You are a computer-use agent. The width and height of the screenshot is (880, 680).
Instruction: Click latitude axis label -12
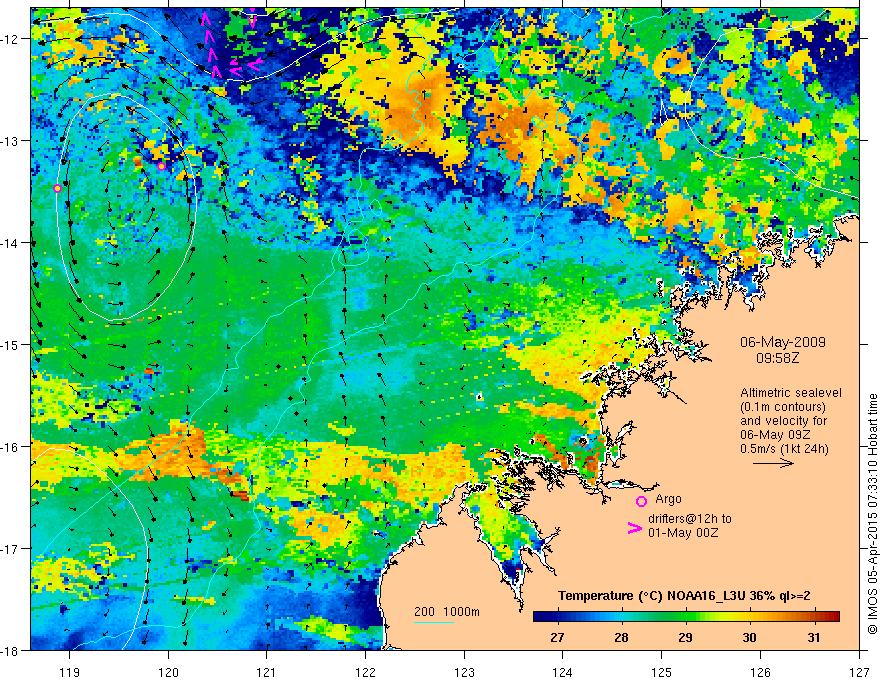(11, 39)
